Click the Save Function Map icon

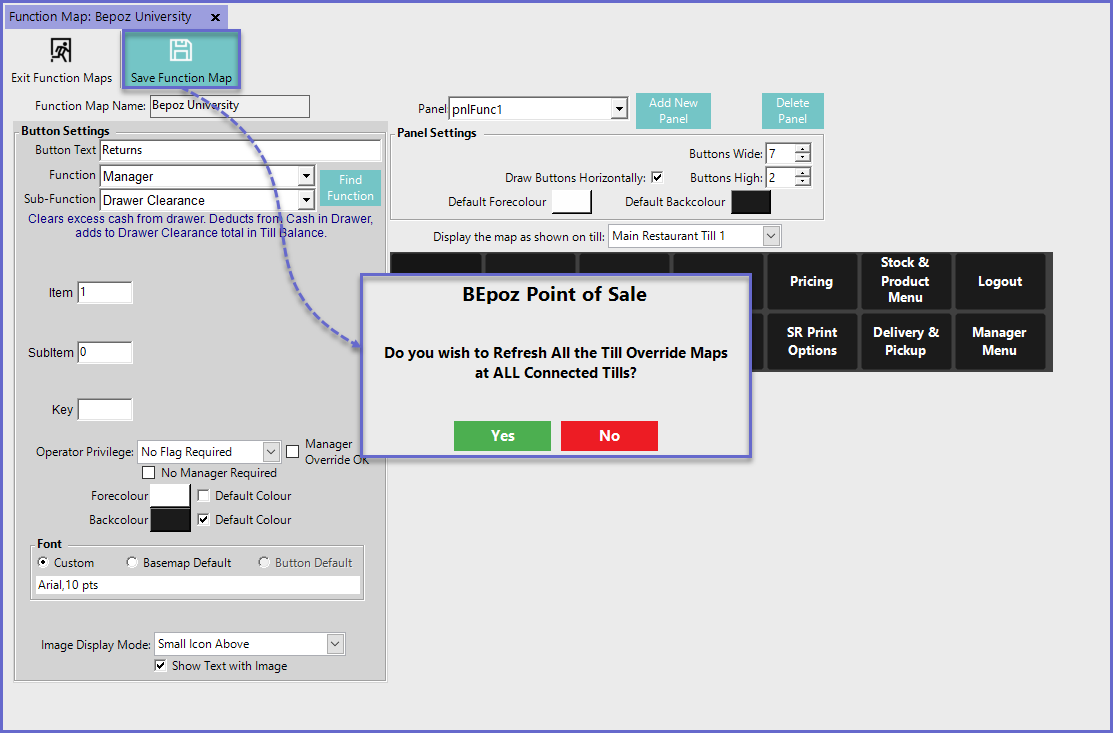coord(180,51)
